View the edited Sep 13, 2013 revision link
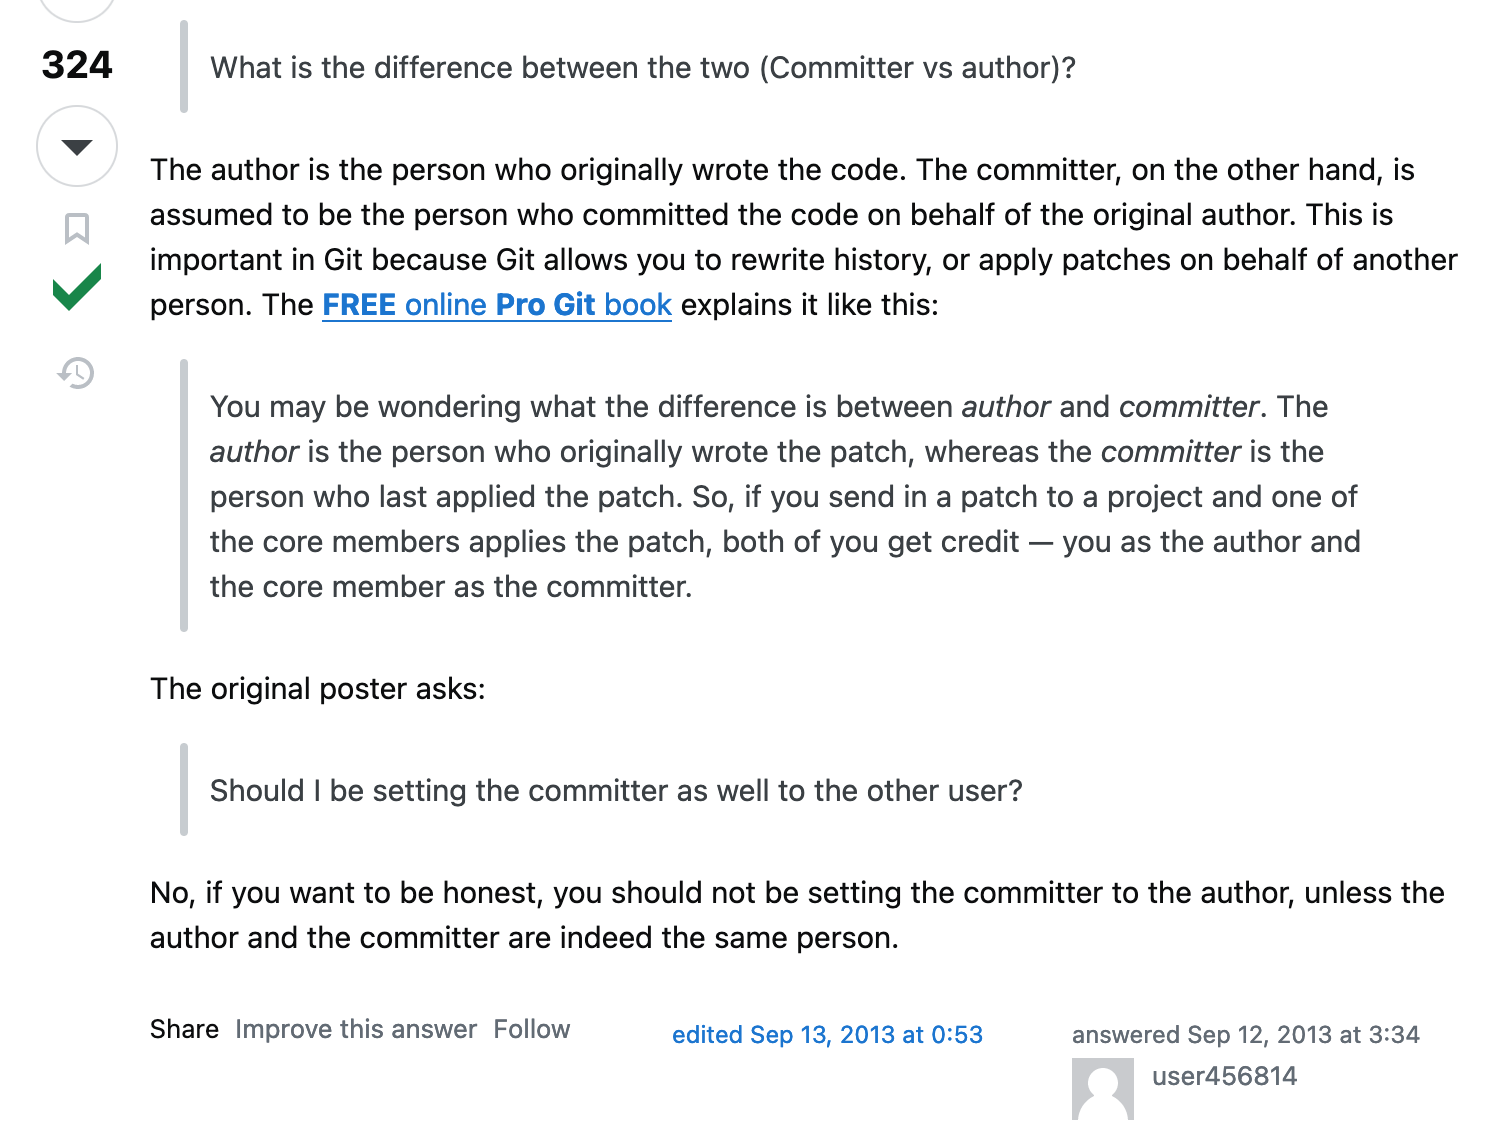The width and height of the screenshot is (1486, 1146). coord(827,1034)
